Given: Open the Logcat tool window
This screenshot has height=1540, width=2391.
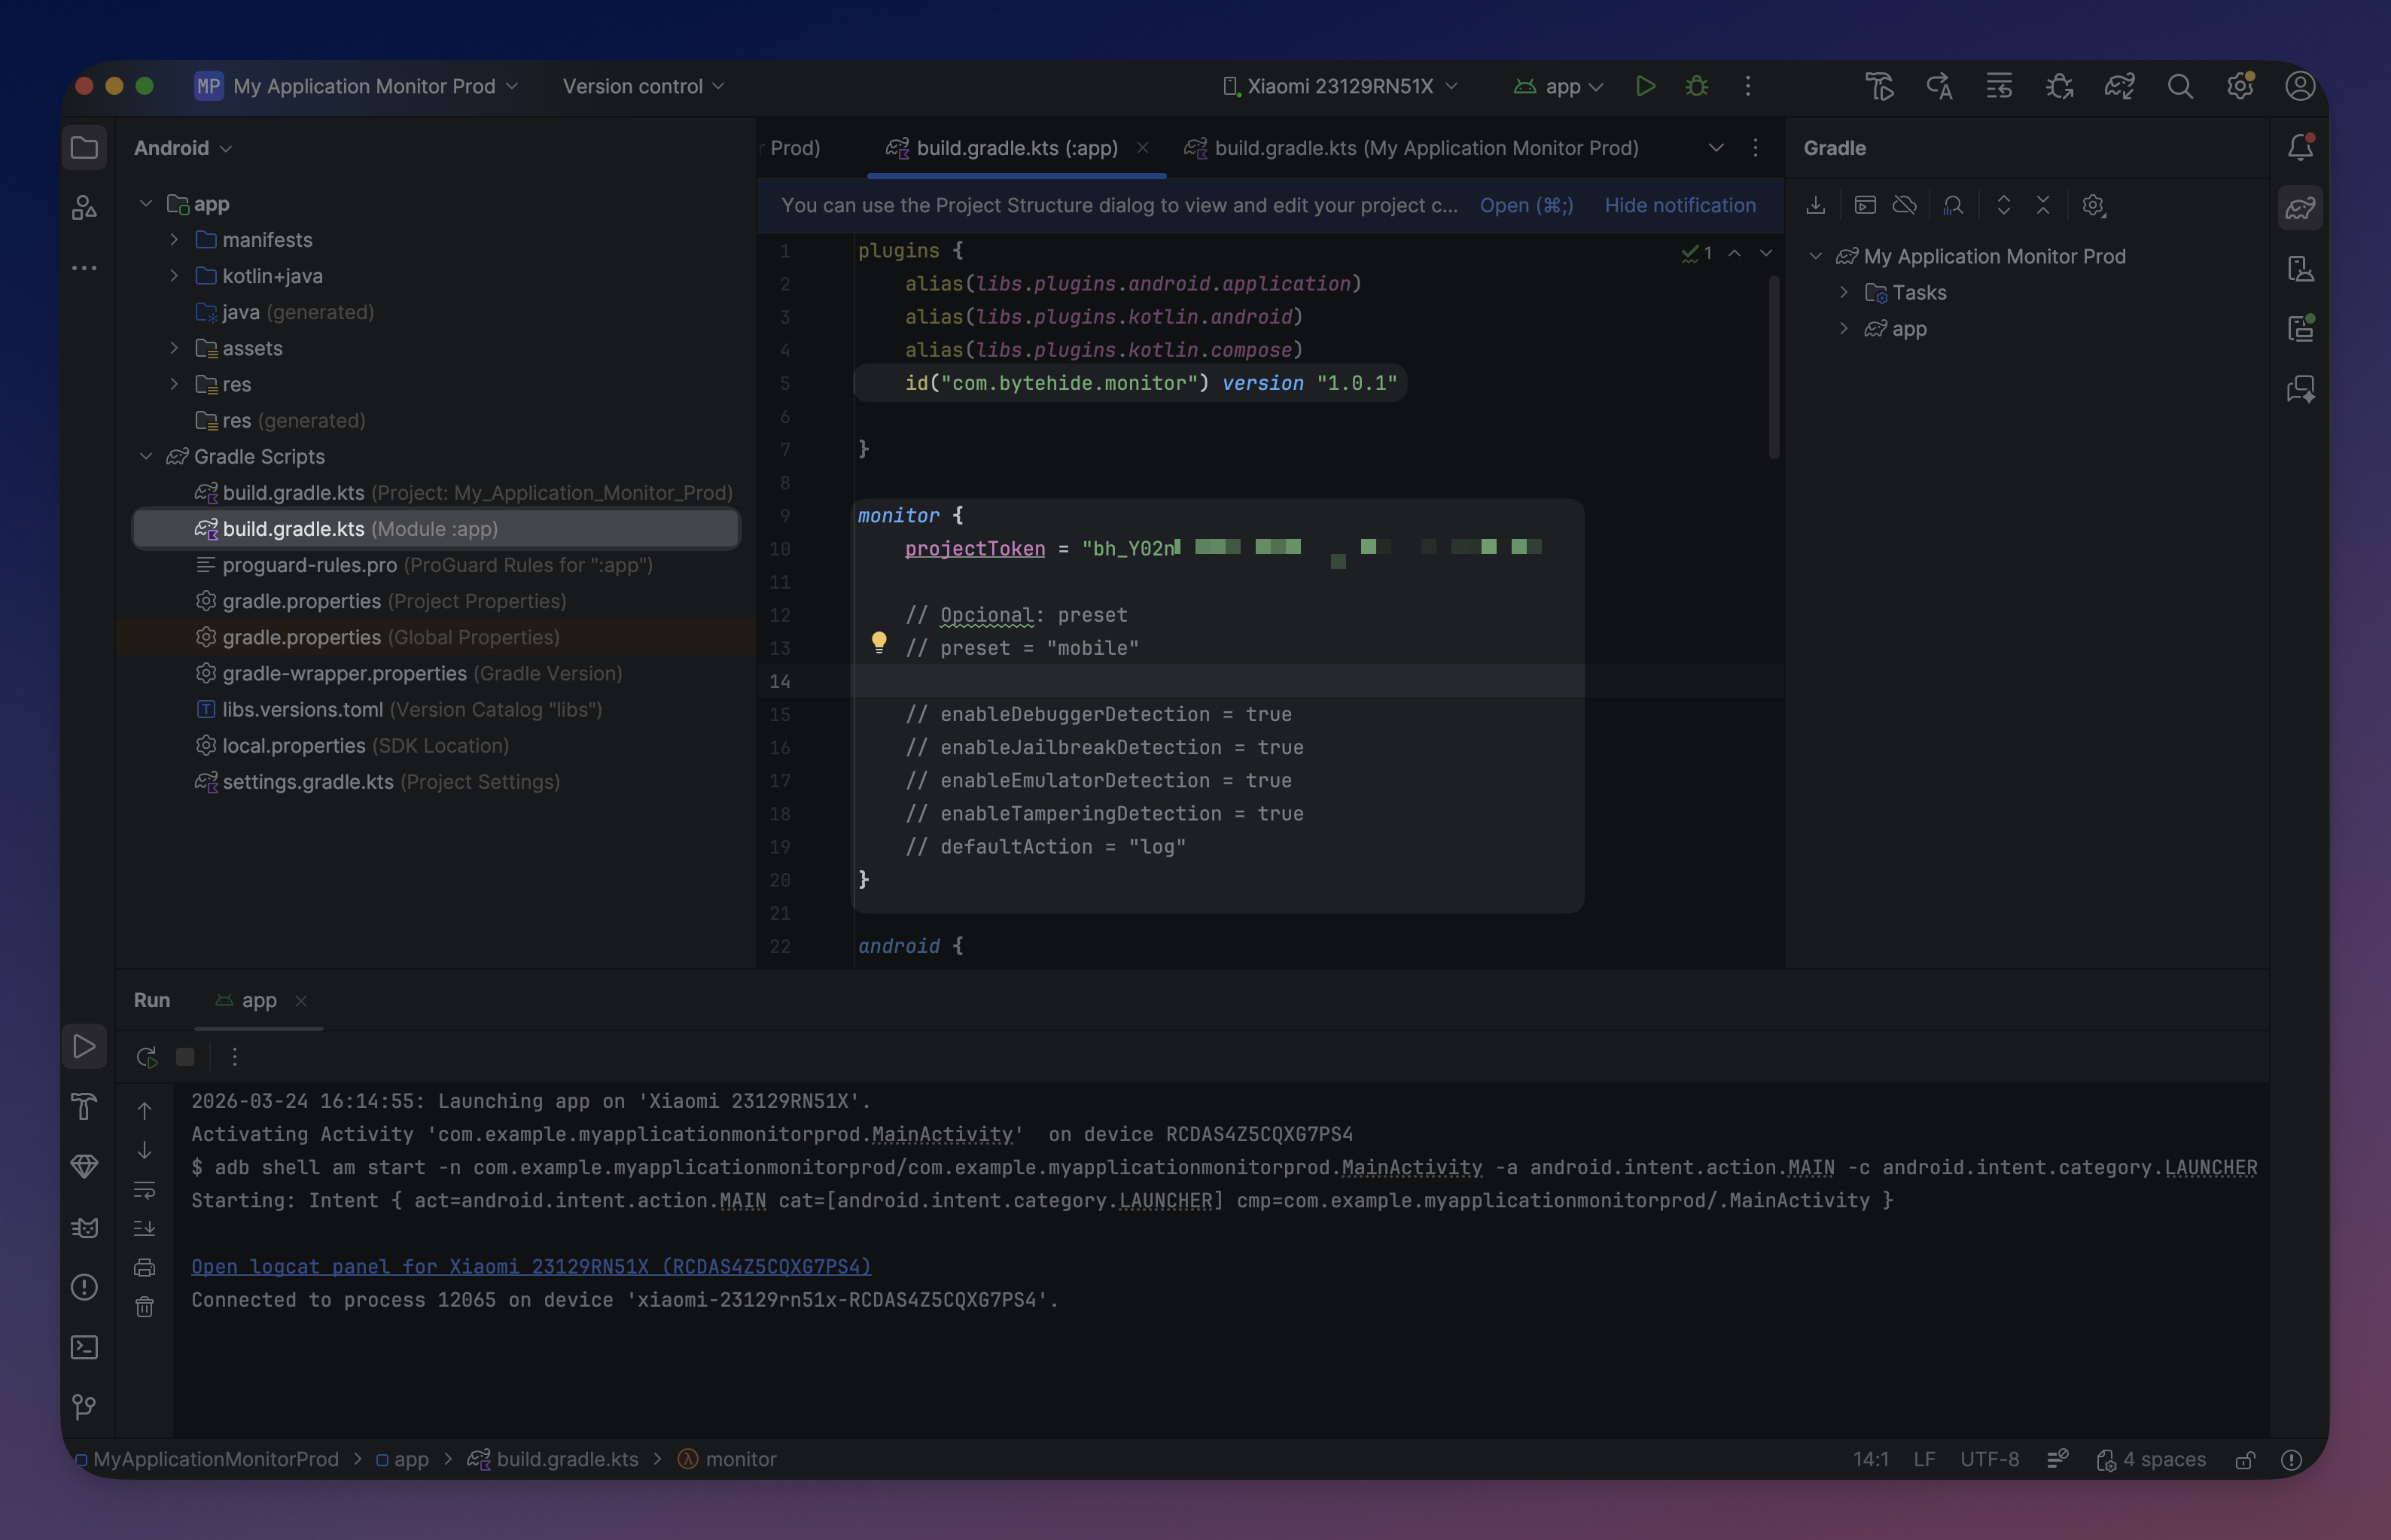Looking at the screenshot, I should pos(85,1227).
